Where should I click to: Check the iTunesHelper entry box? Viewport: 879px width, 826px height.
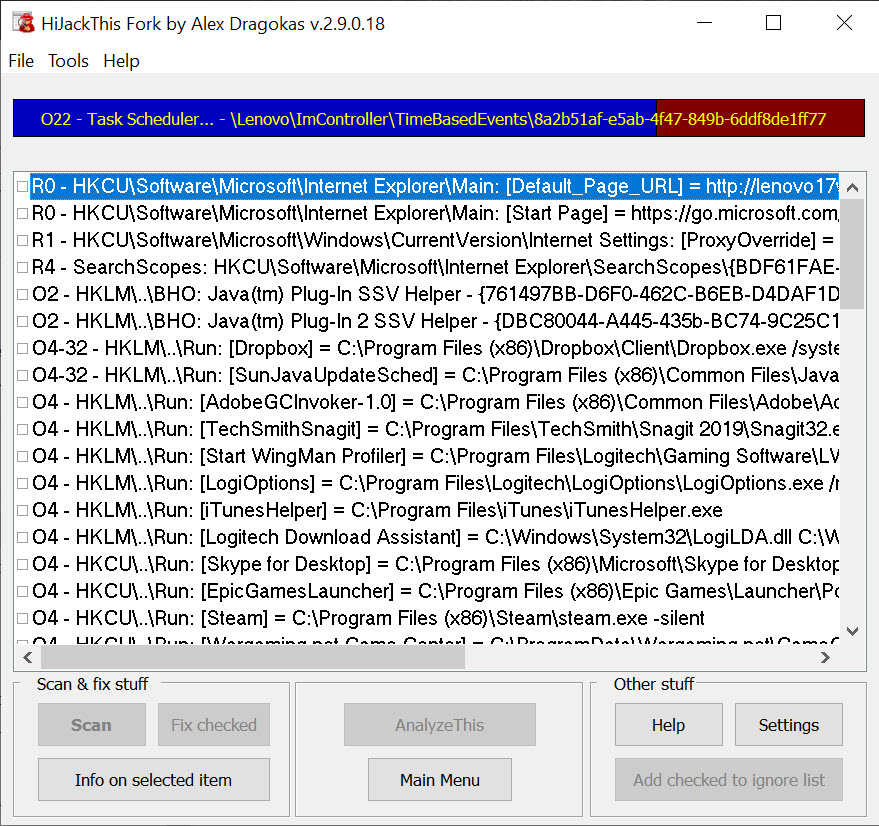point(22,510)
